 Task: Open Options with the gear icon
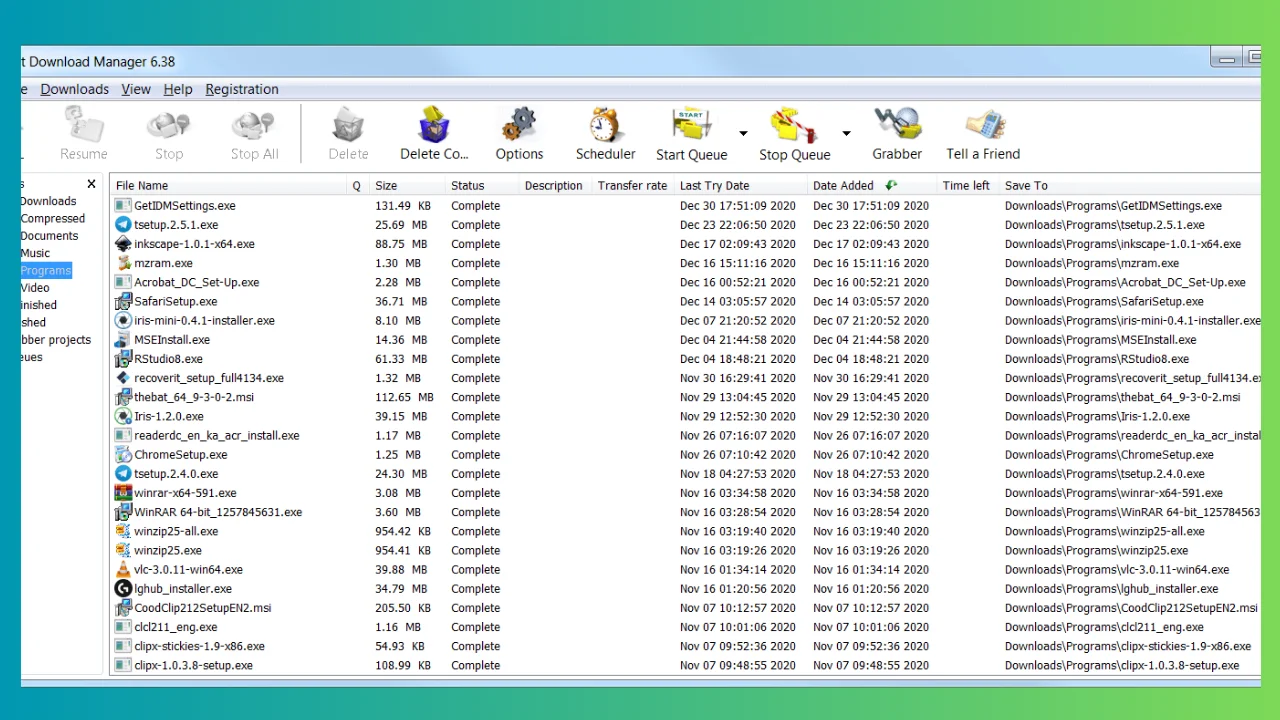519,124
